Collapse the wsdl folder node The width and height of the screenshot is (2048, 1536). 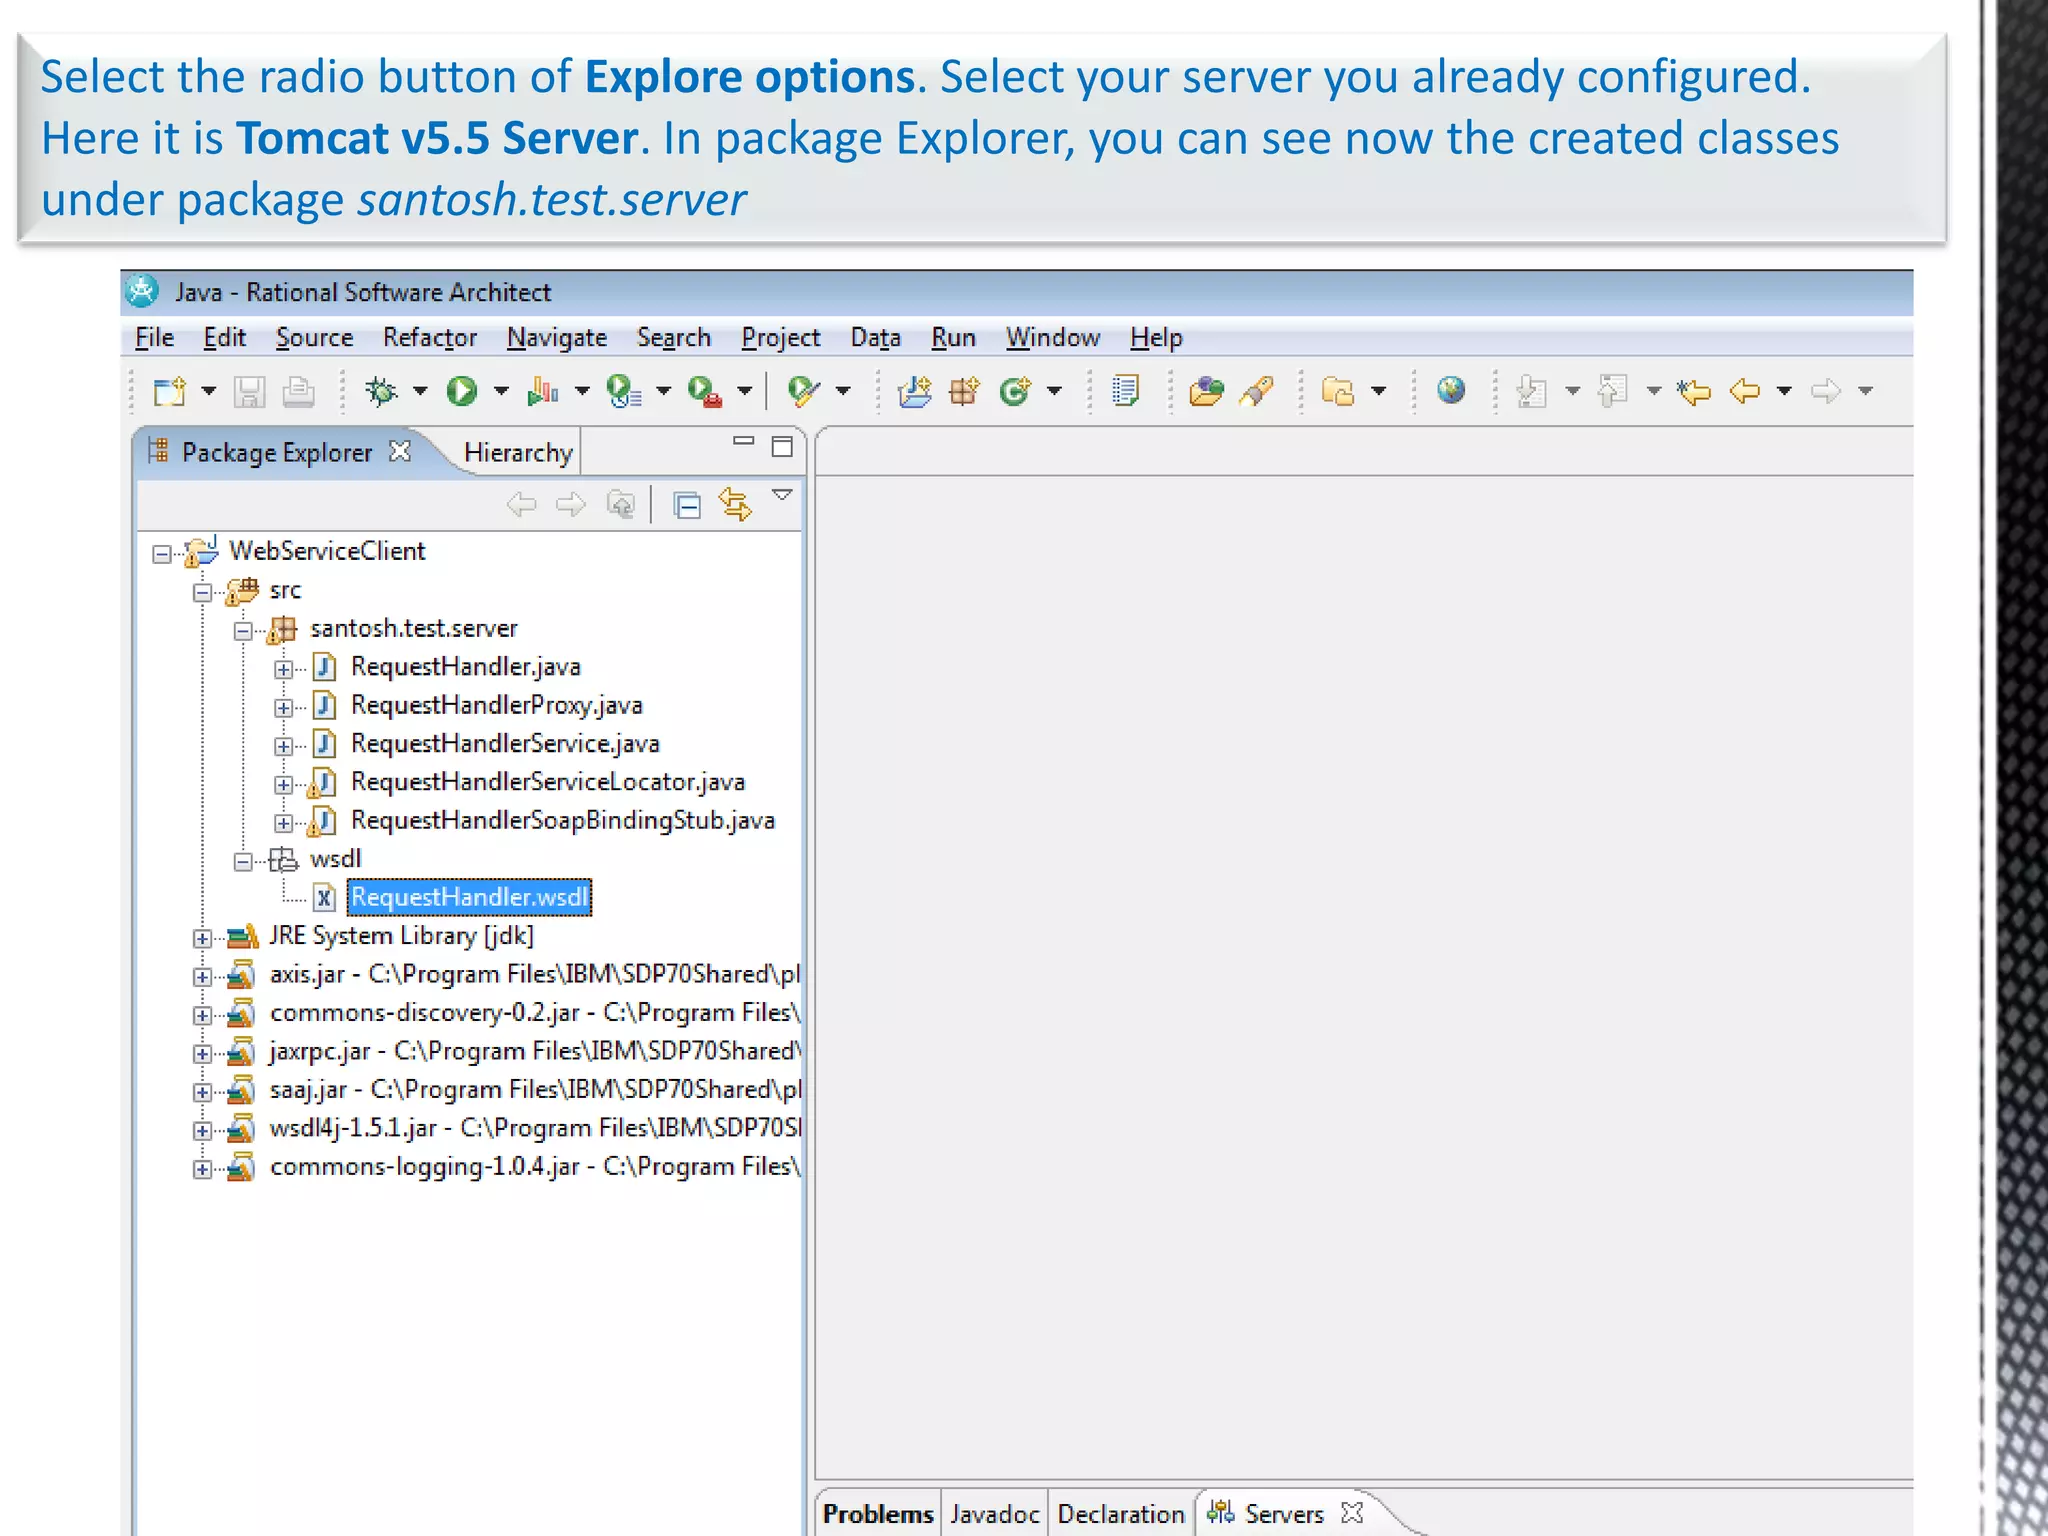pos(243,861)
